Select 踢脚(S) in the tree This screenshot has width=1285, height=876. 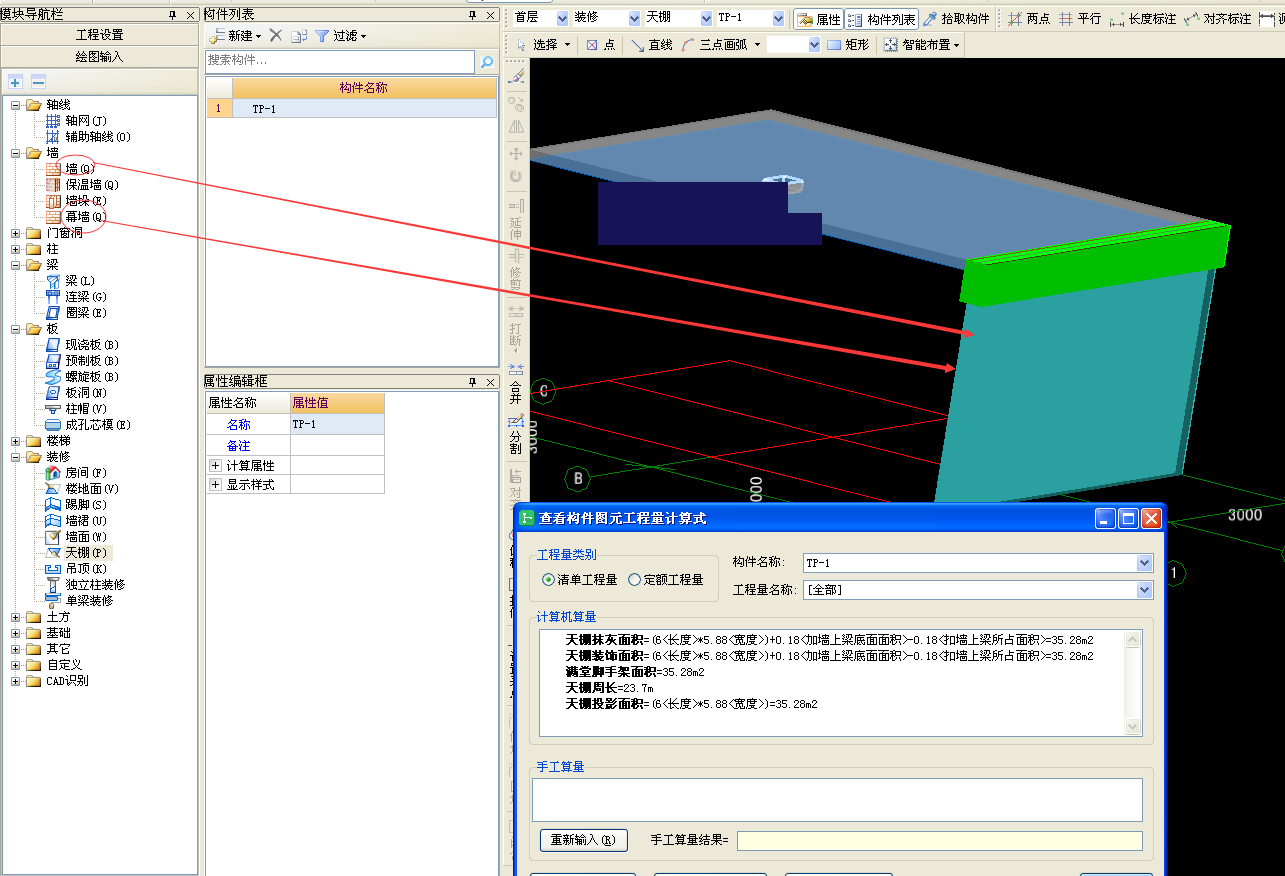86,504
